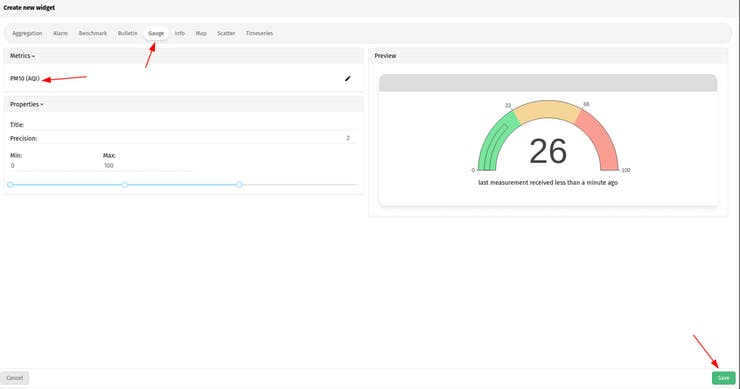Switch to the Alarm tab

60,34
